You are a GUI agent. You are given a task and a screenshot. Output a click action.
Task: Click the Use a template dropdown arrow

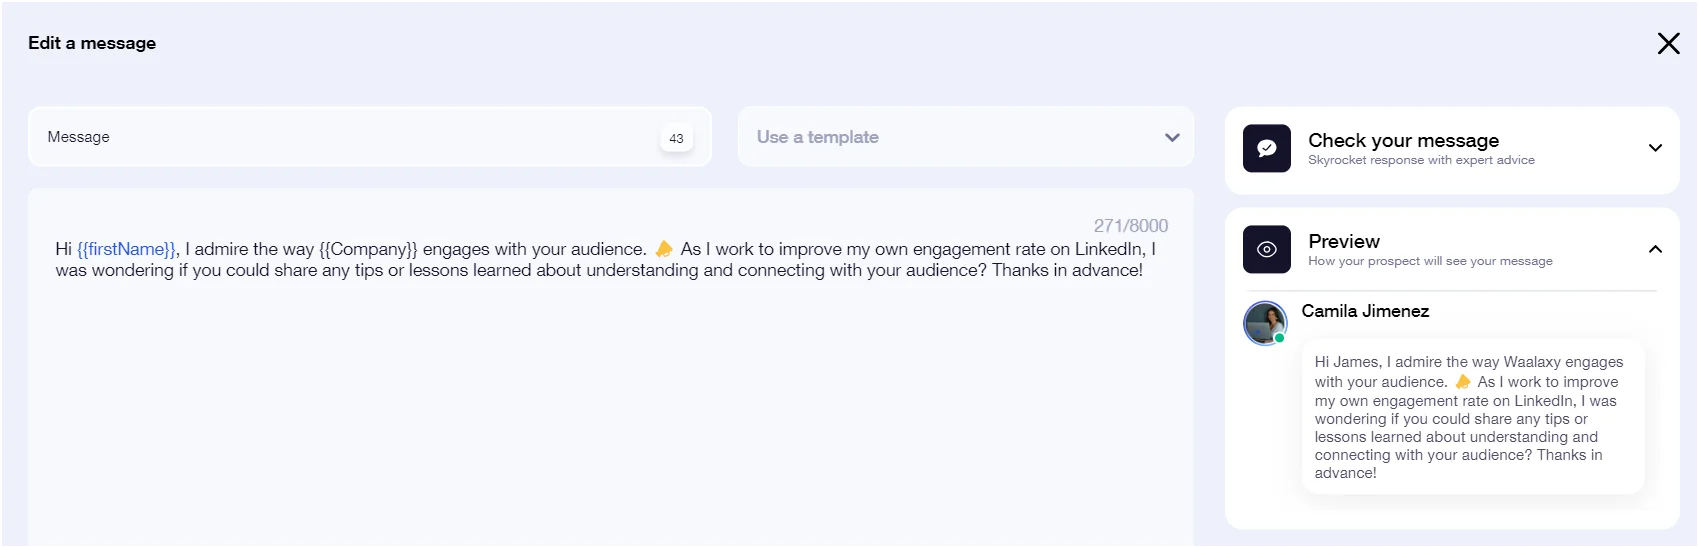pyautogui.click(x=1172, y=137)
